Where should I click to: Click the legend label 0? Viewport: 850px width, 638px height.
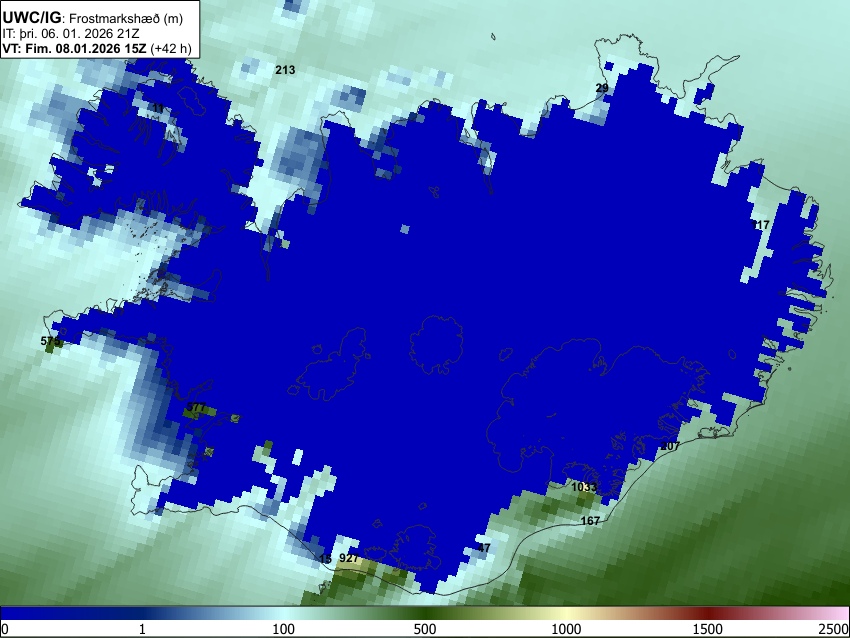pos(5,629)
